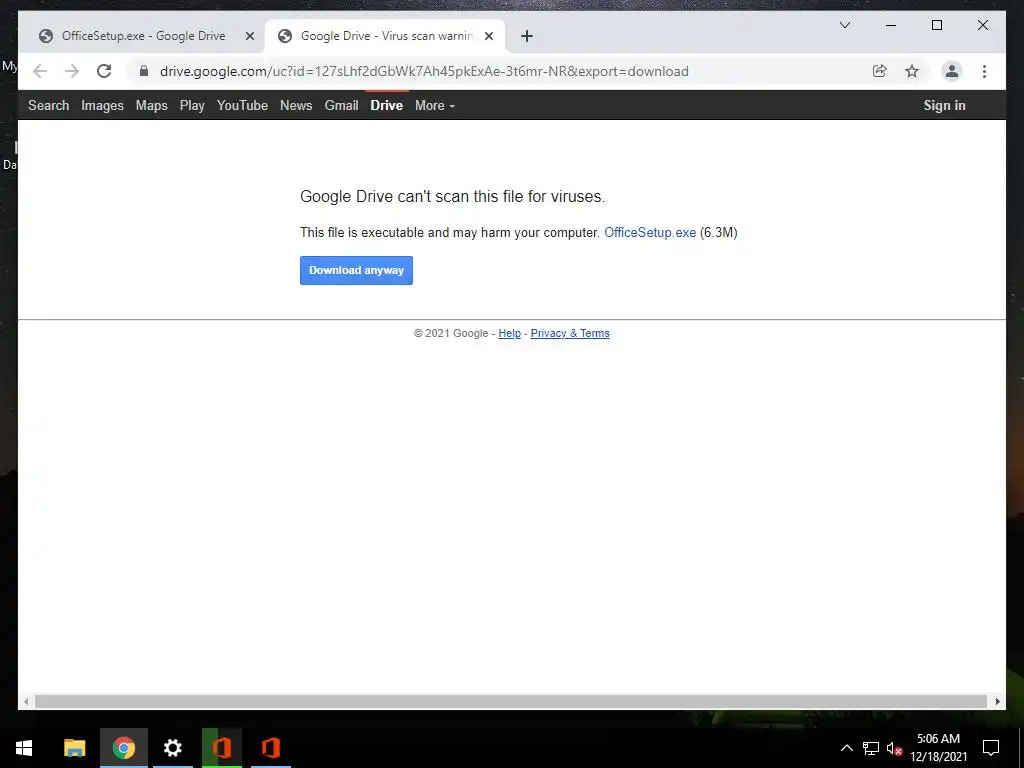Click the Chrome taskbar icon
This screenshot has width=1024, height=768.
[123, 748]
